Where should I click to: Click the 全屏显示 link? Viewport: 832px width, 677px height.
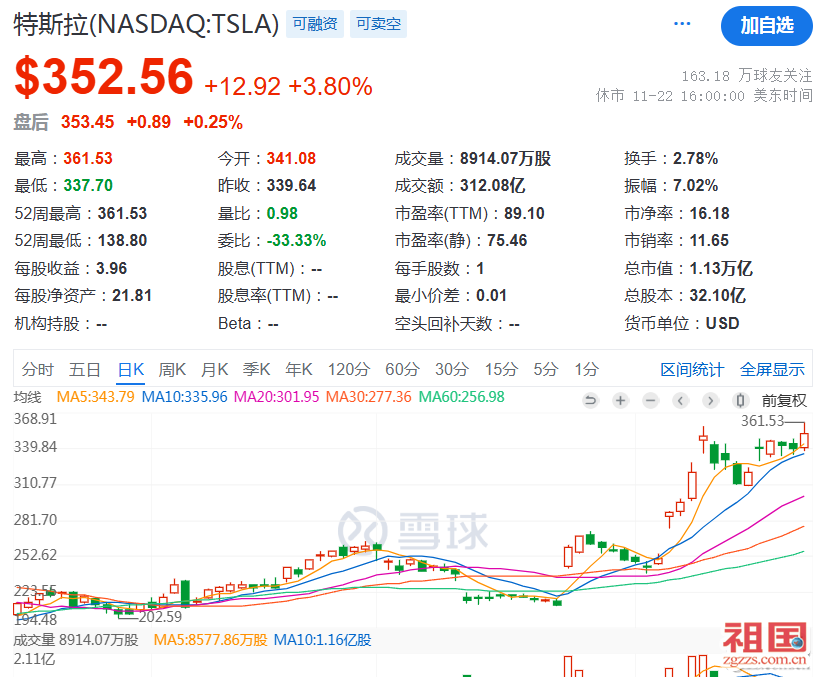point(773,369)
